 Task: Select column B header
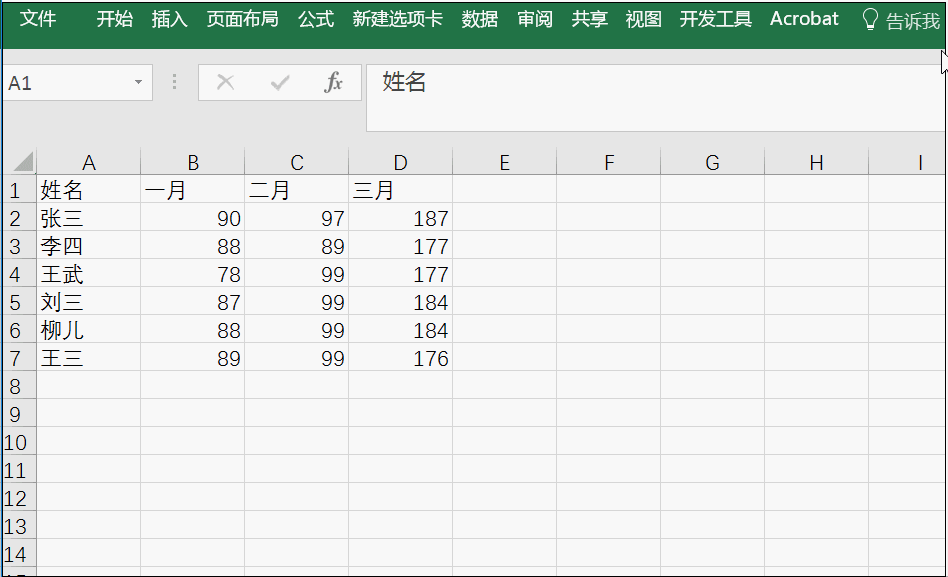click(192, 162)
